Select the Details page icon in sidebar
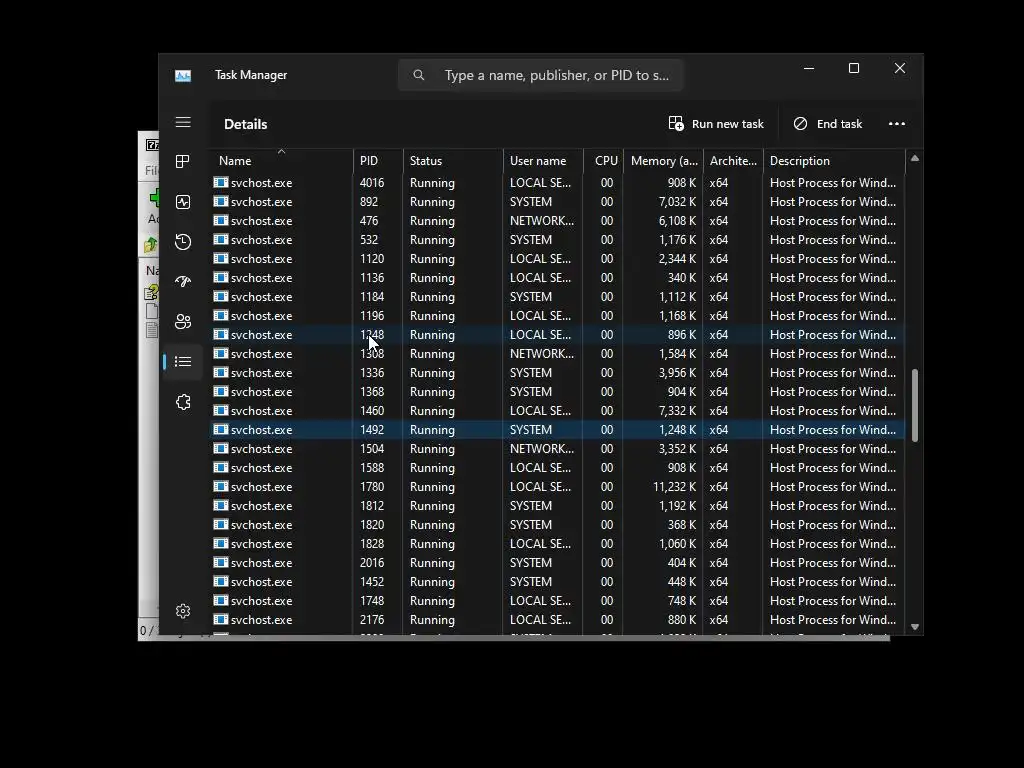The height and width of the screenshot is (768, 1024). 183,361
